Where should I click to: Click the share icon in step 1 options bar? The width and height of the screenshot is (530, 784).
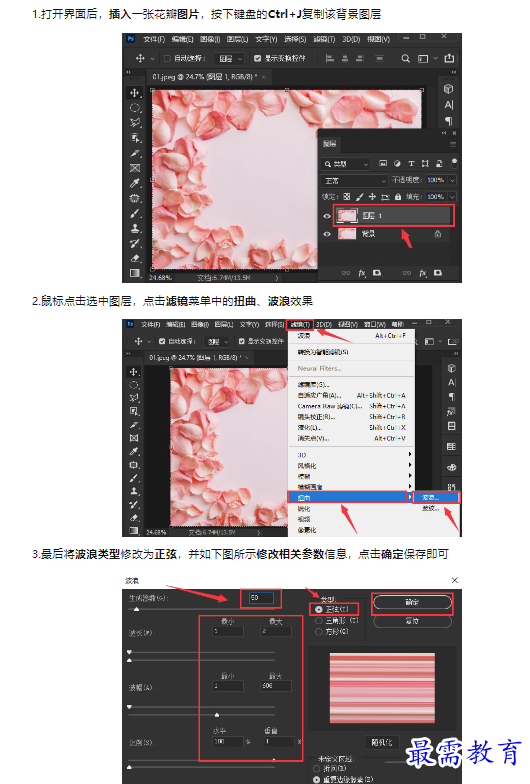point(449,58)
